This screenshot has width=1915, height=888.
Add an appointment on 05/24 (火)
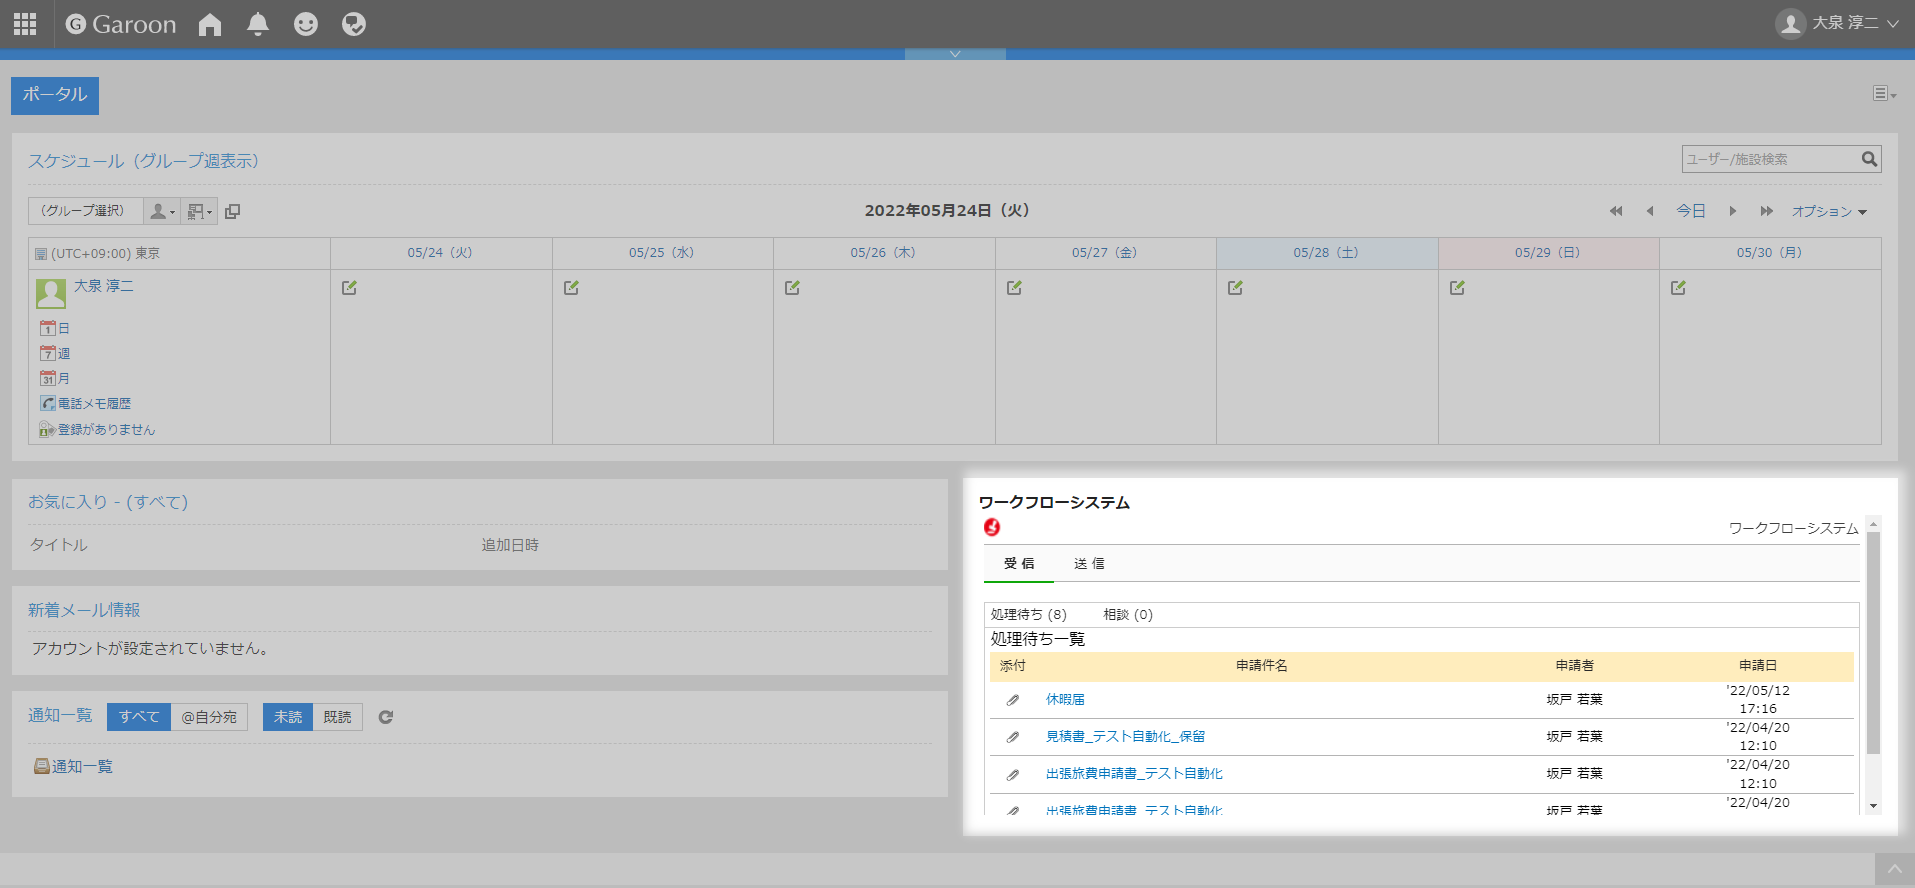coord(349,288)
